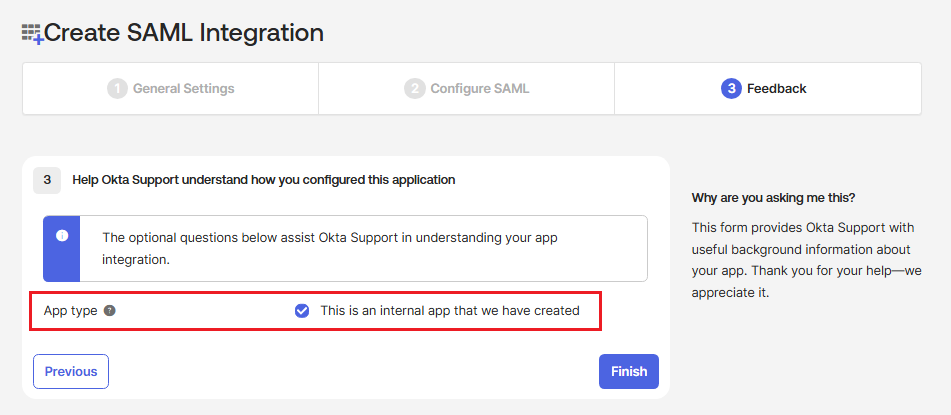
Task: Click step number 1 circle
Action: tap(118, 89)
